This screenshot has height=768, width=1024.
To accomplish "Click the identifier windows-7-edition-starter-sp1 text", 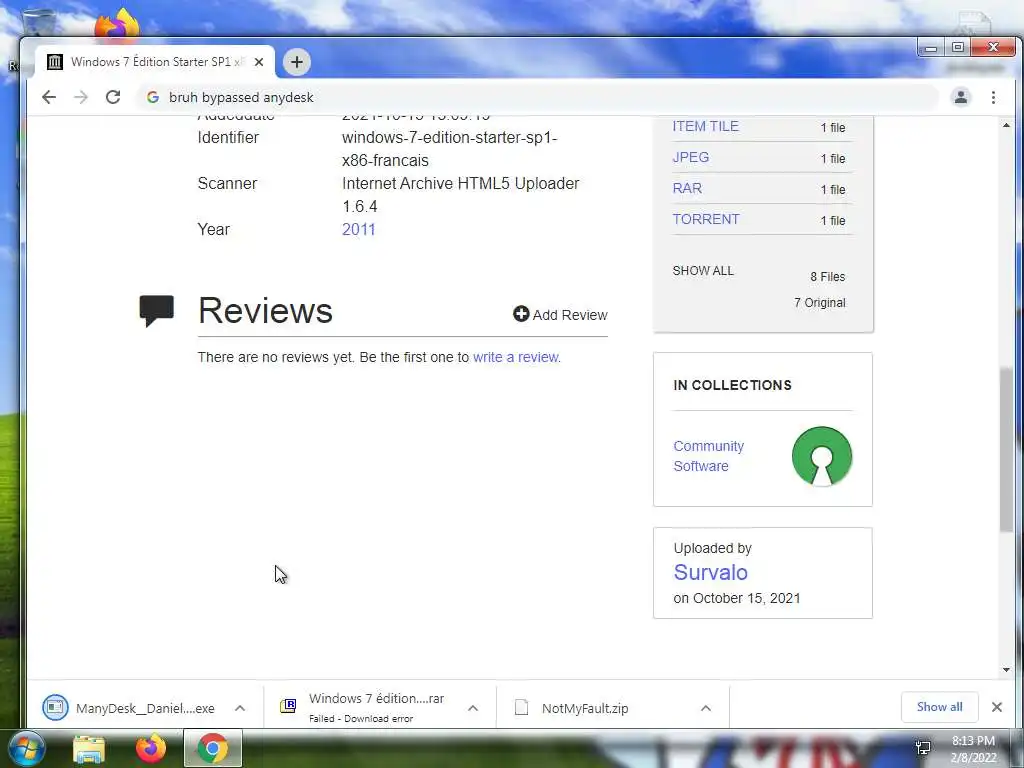I will click(x=449, y=149).
